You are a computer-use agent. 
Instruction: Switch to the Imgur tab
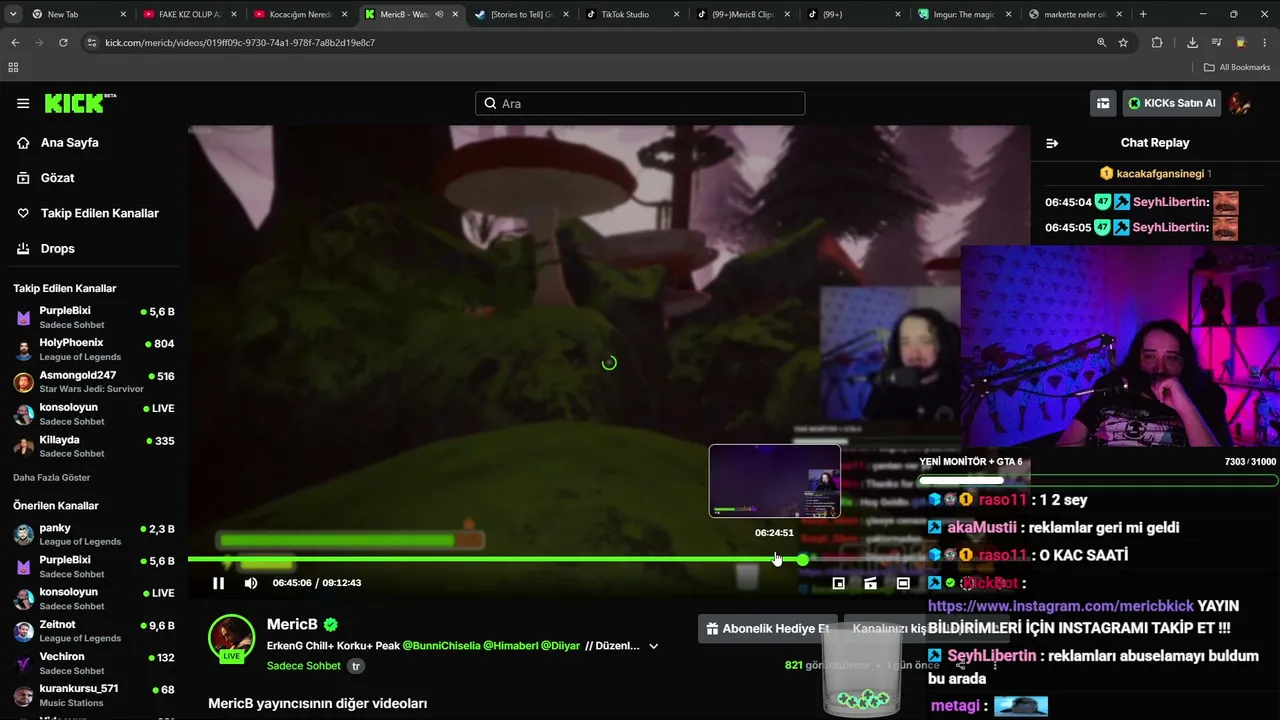coord(965,14)
